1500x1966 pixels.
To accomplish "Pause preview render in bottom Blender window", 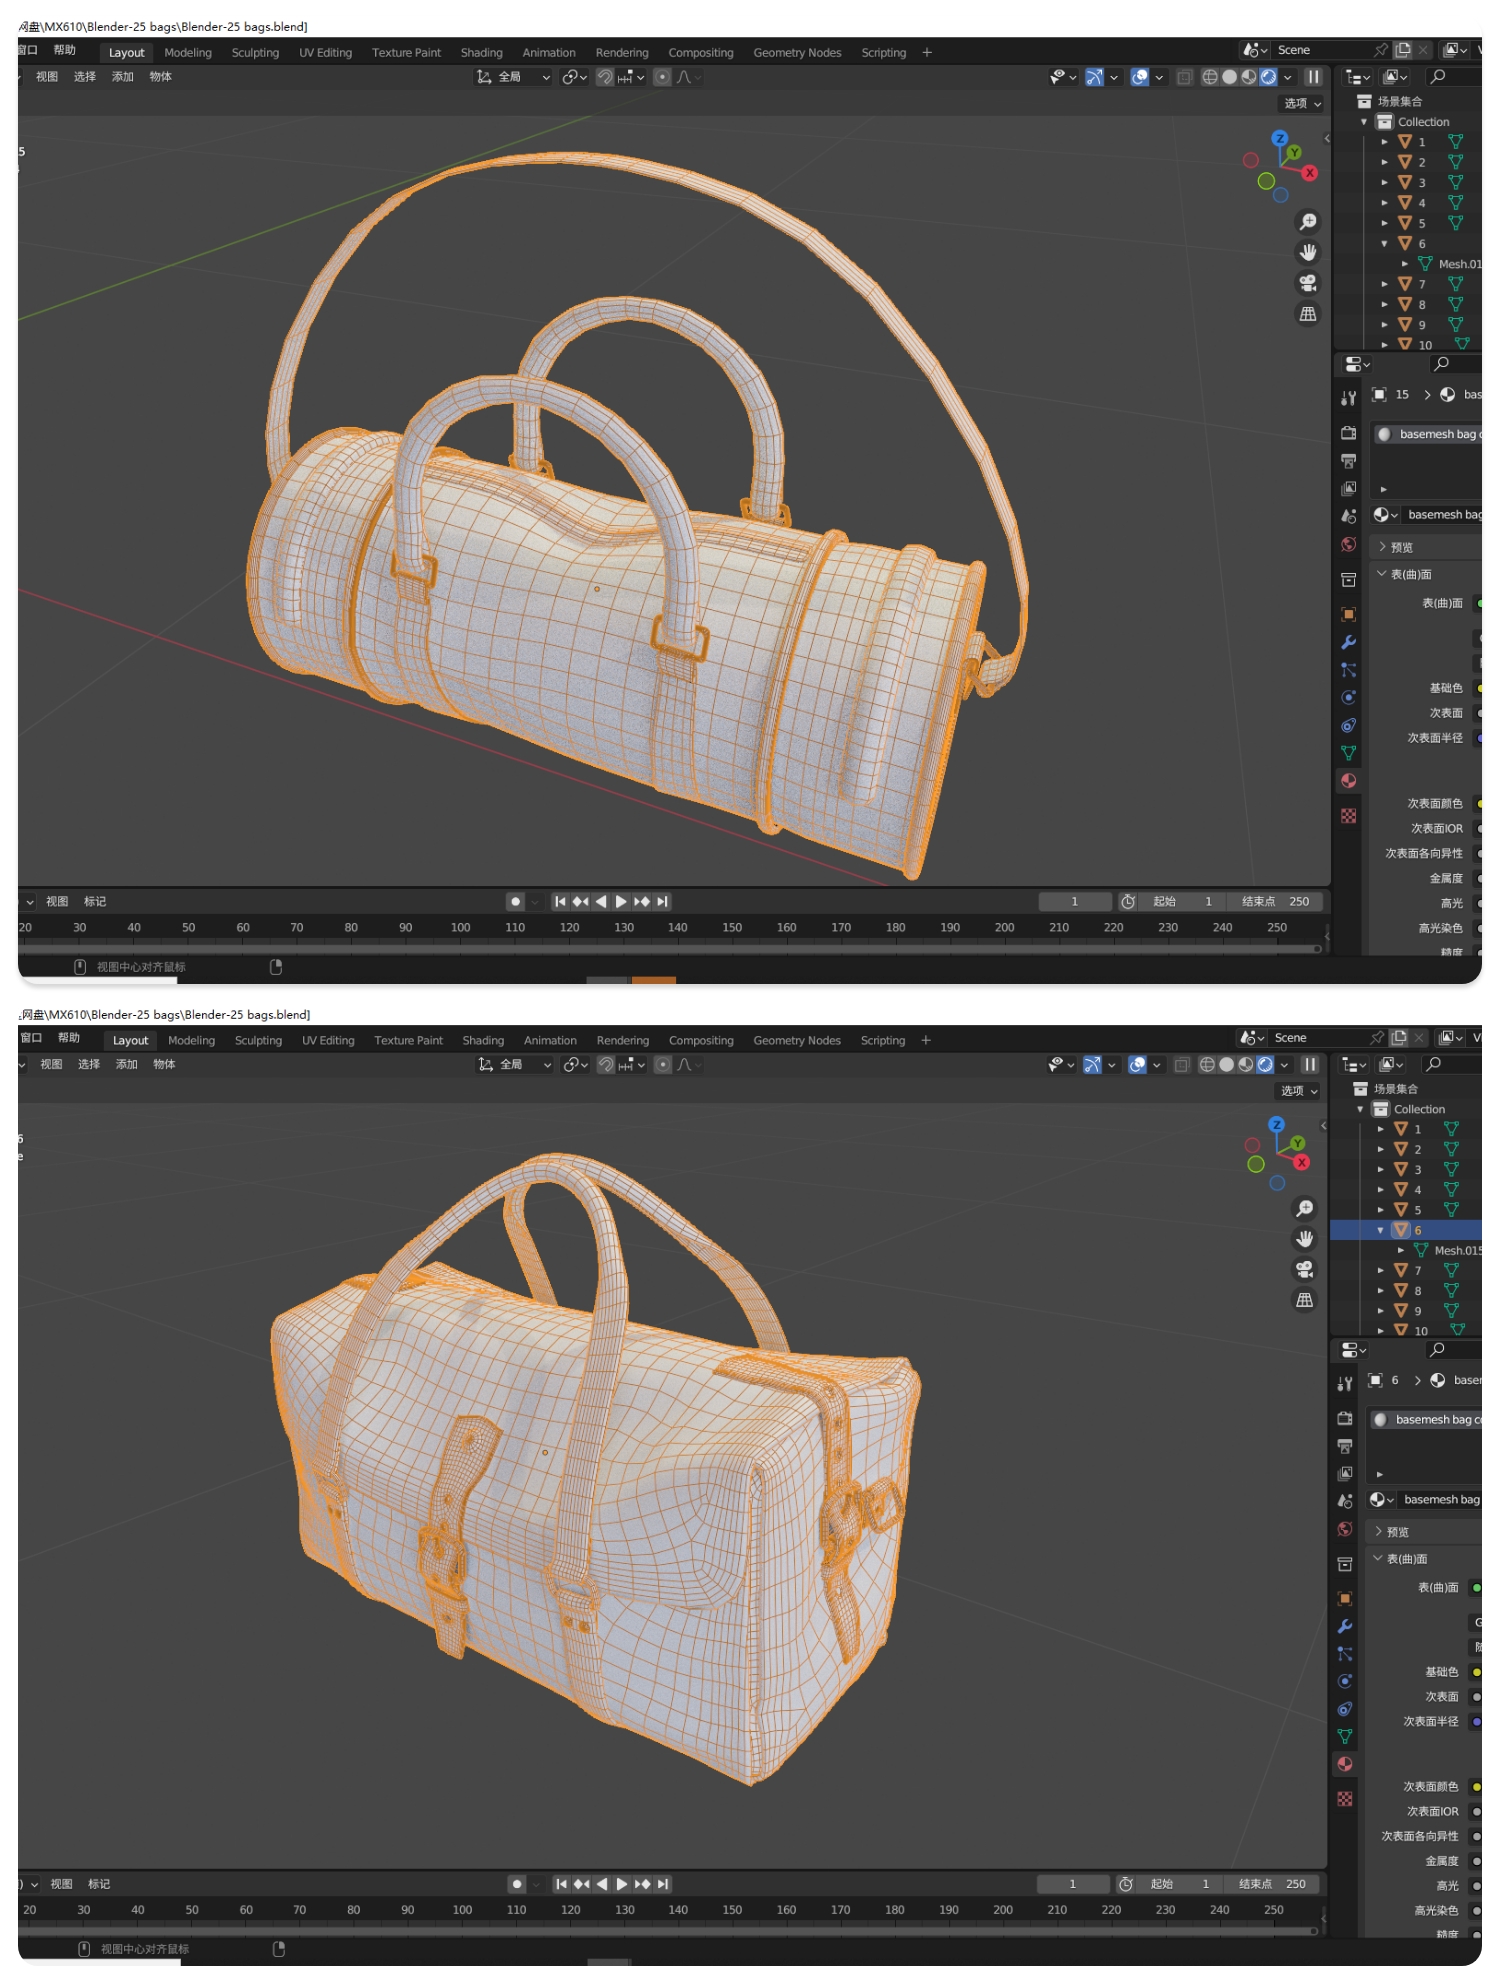I will tap(1310, 1065).
